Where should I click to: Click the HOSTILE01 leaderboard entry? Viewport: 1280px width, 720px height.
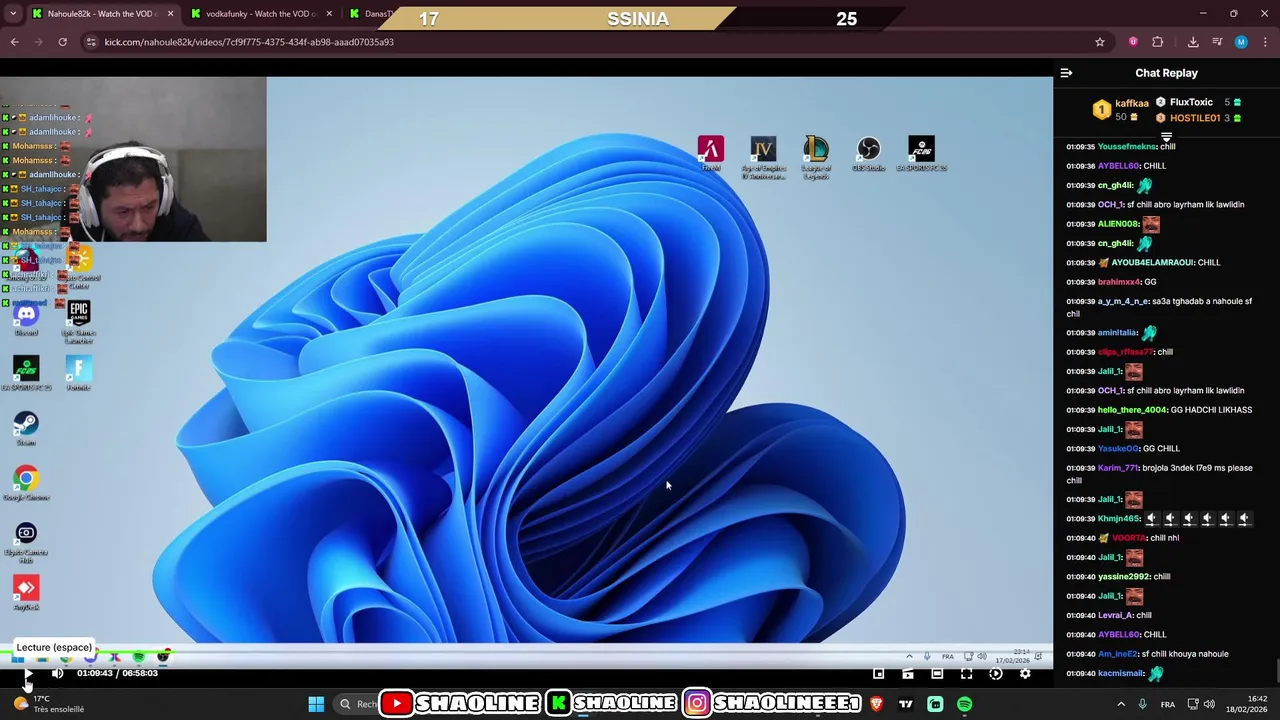tap(1198, 118)
